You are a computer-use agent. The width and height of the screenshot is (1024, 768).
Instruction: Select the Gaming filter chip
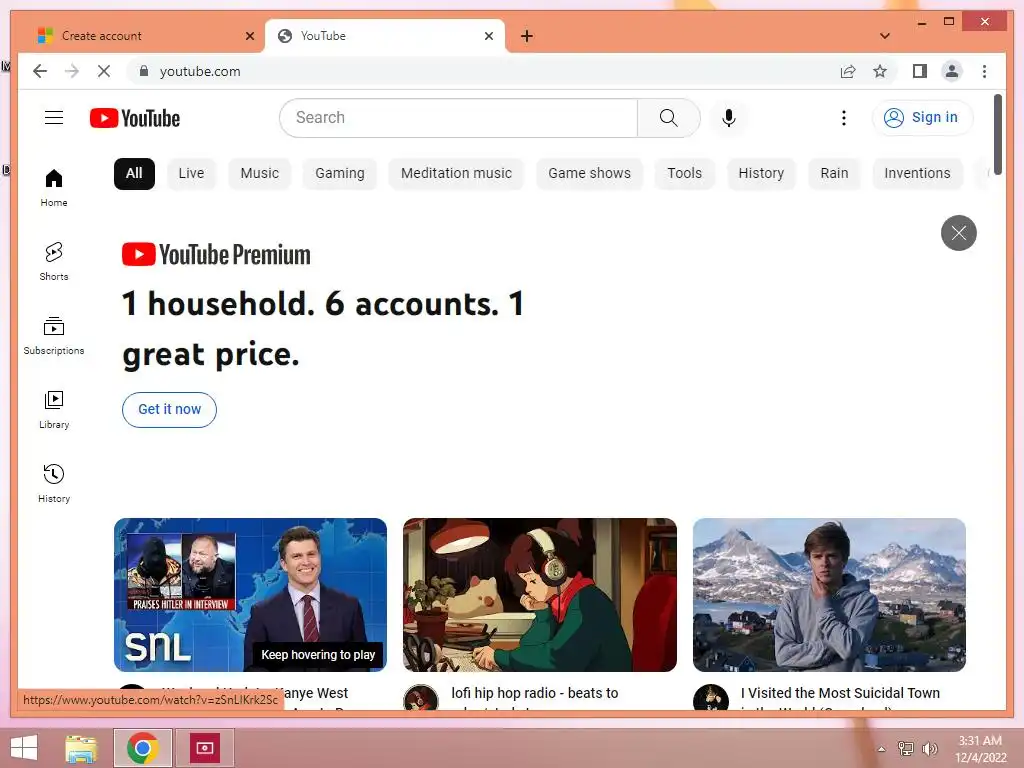340,173
